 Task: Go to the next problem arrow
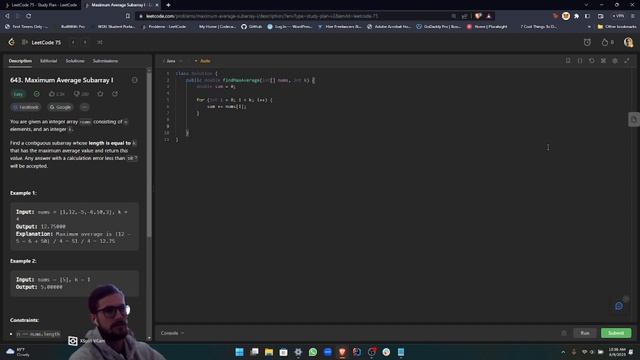point(85,42)
